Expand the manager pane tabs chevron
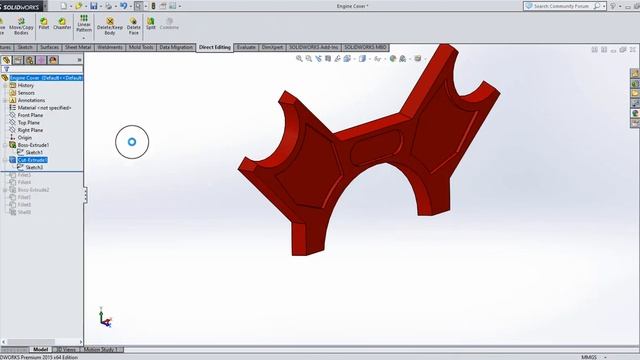Viewport: 640px width, 360px height. click(x=79, y=60)
